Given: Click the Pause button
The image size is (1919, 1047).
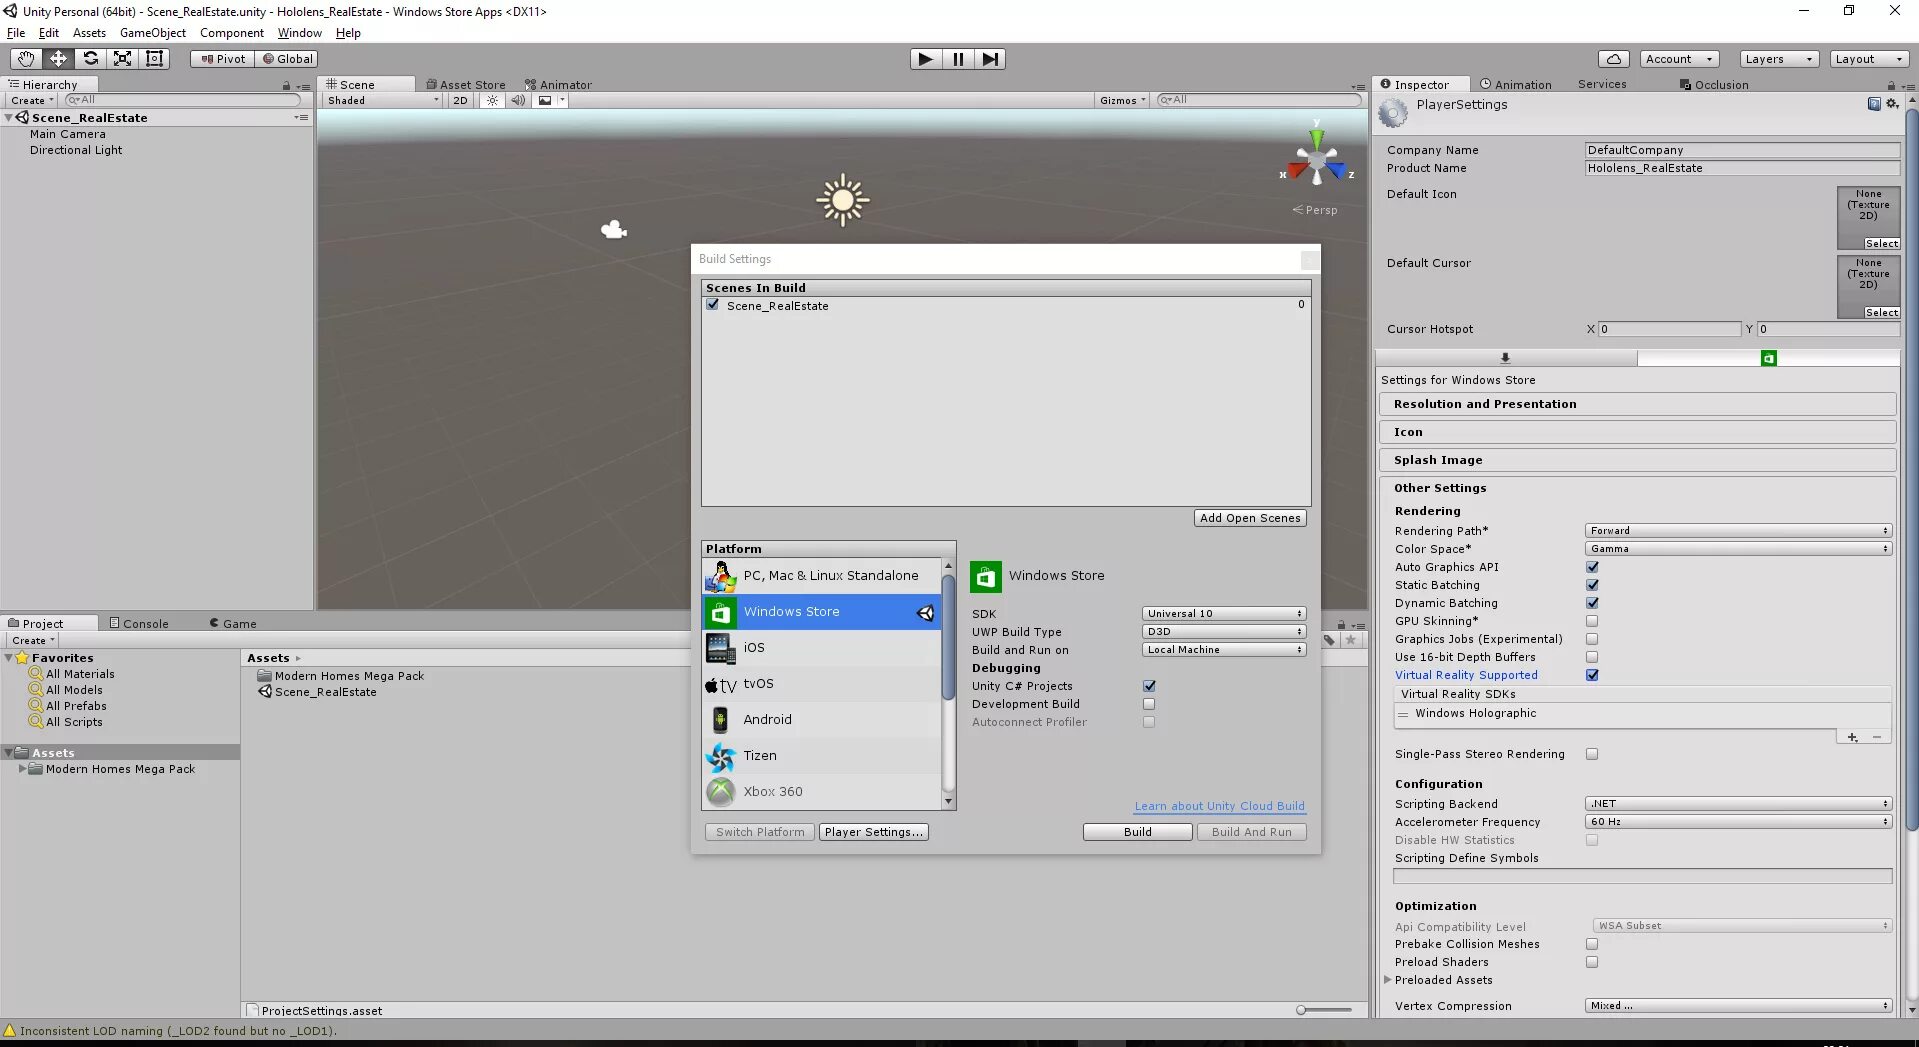Looking at the screenshot, I should [958, 59].
